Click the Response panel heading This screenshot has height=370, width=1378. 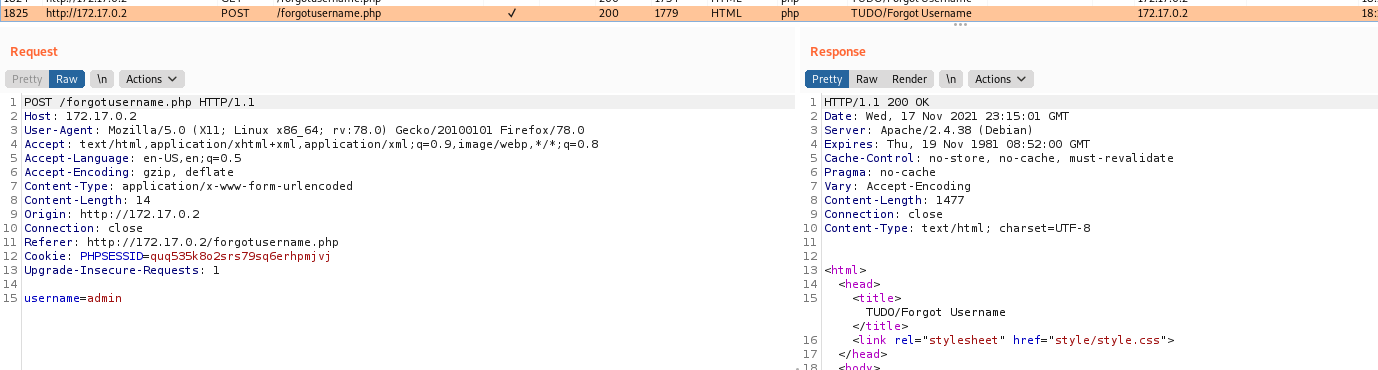[838, 52]
